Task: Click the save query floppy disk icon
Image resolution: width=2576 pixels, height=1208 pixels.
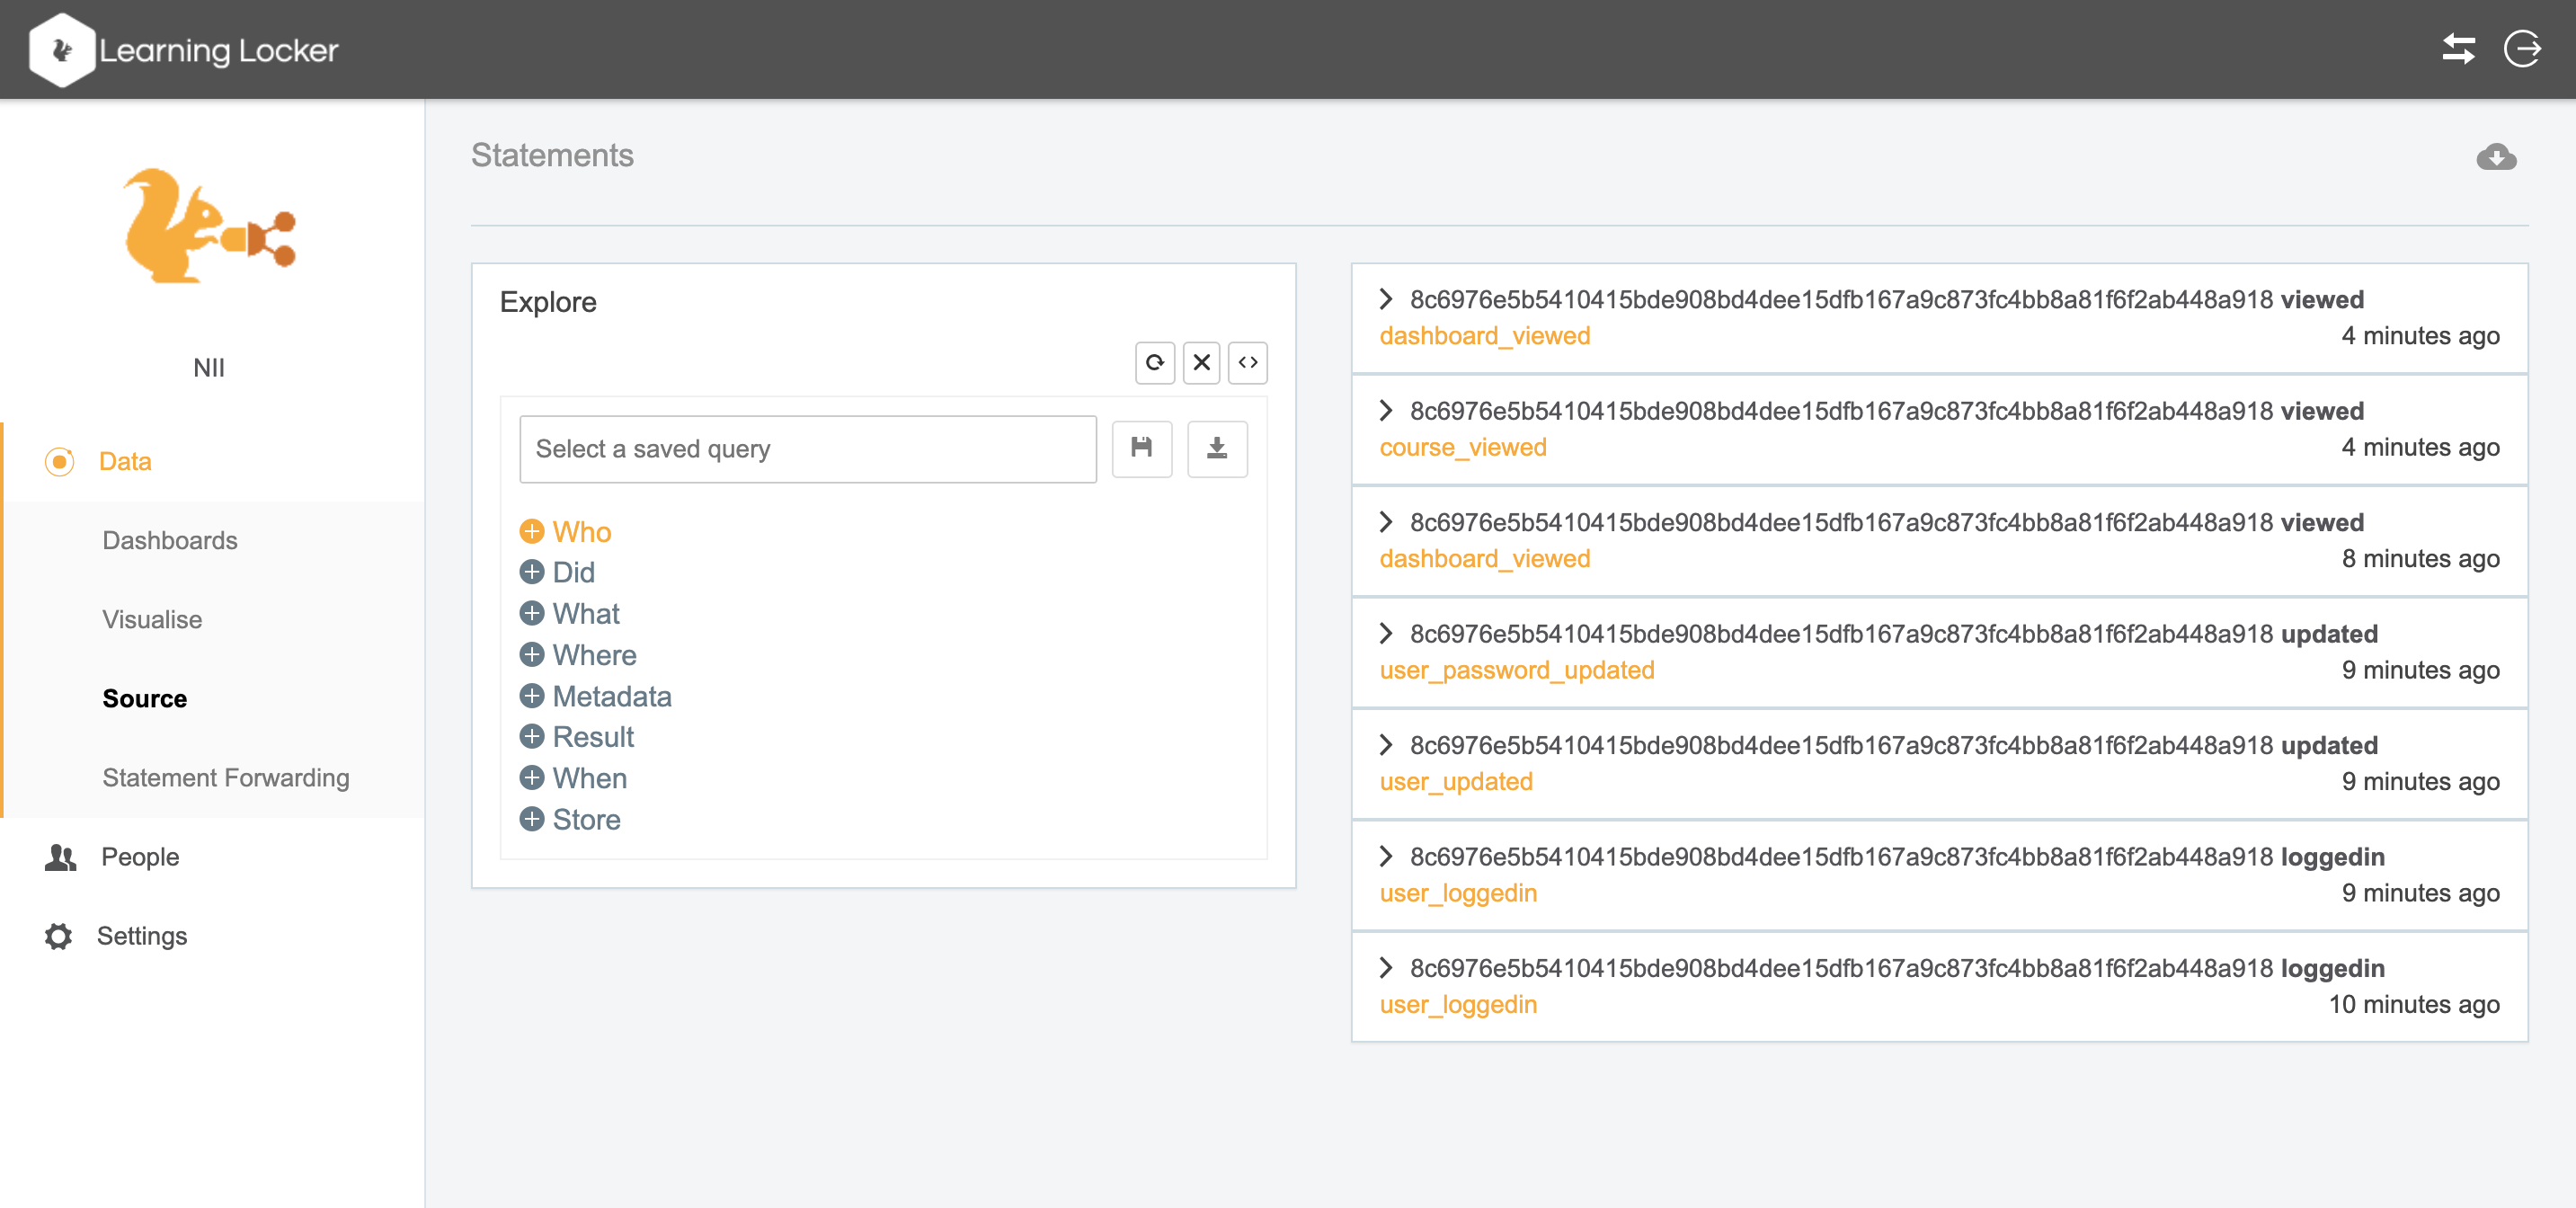Action: click(1141, 448)
